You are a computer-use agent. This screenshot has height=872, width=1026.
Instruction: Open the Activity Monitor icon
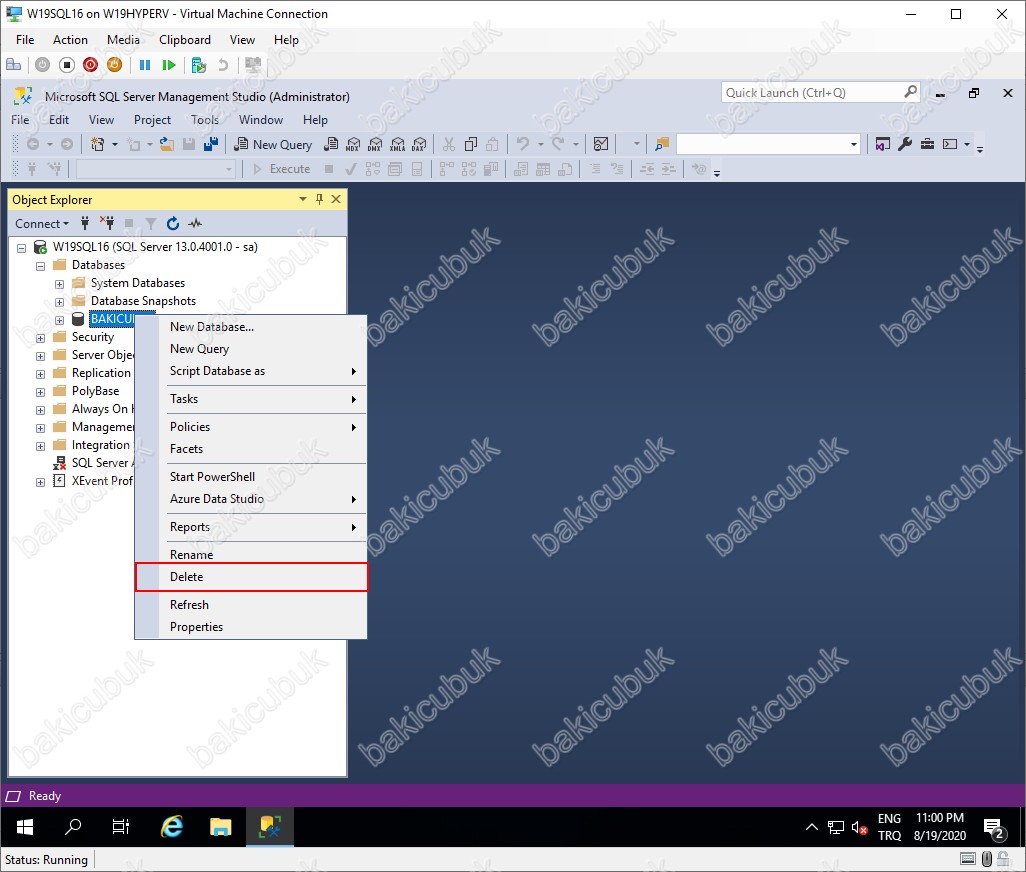coord(601,144)
